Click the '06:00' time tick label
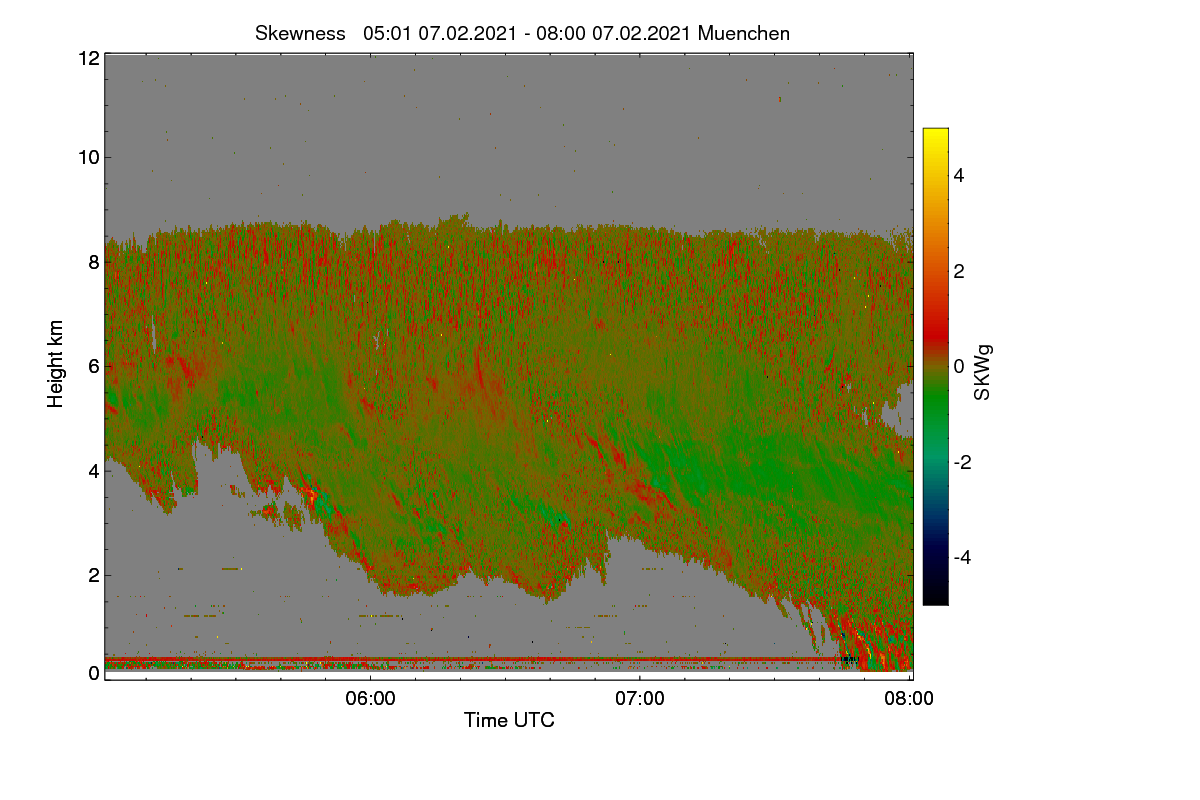1200x800 pixels. pos(370,699)
